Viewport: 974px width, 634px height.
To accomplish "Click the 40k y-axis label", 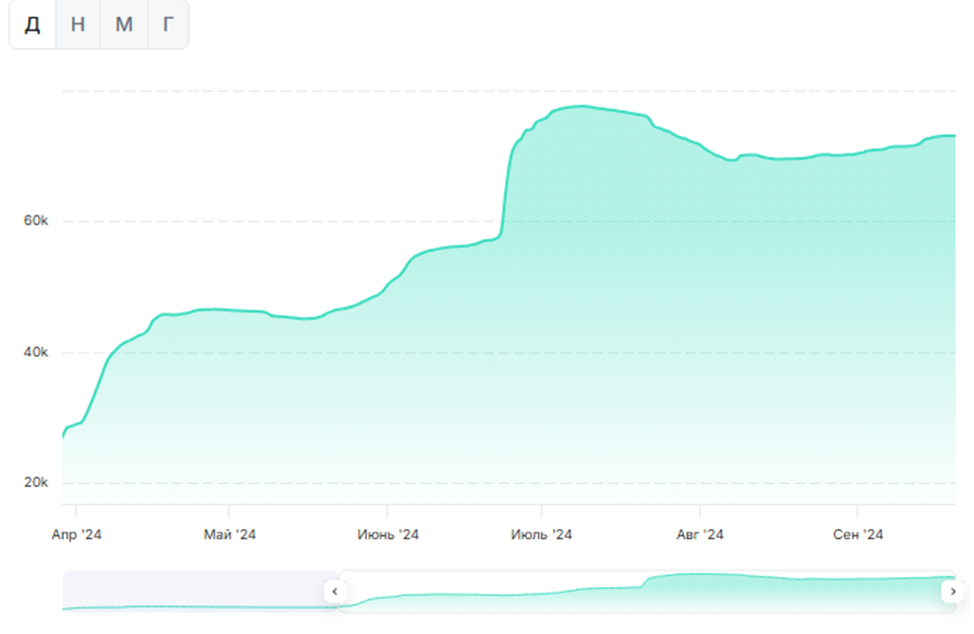I will coord(36,353).
